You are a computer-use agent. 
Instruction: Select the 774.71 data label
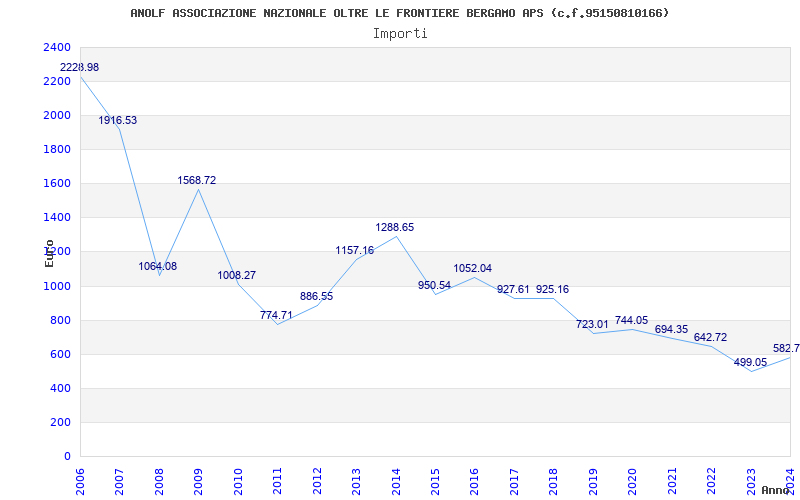click(276, 315)
